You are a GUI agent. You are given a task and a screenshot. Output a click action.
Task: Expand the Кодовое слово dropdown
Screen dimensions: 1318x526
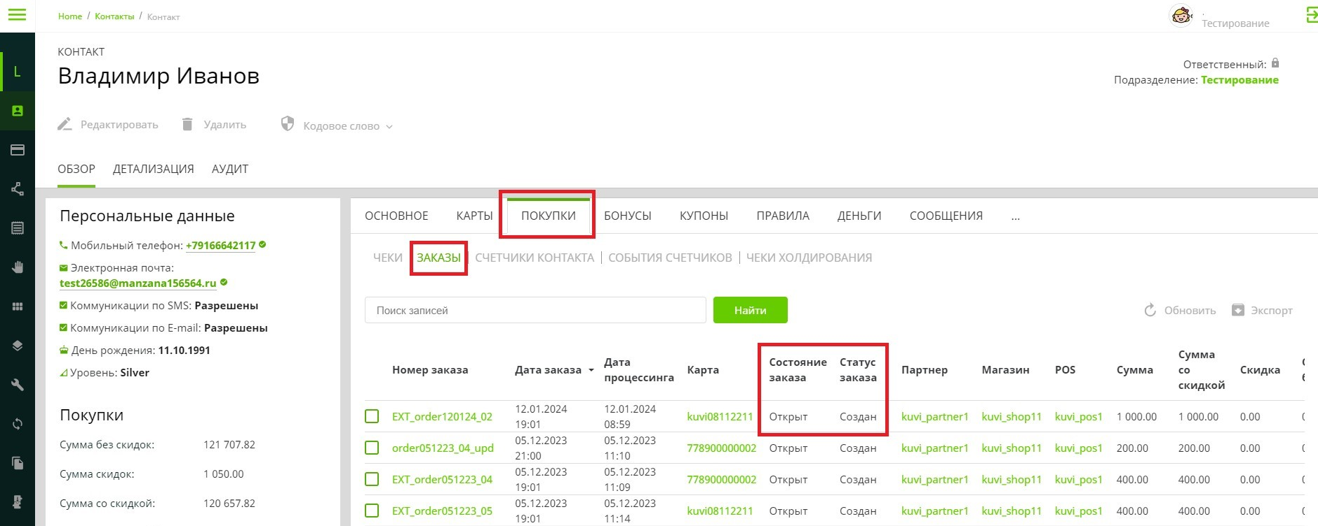click(389, 126)
